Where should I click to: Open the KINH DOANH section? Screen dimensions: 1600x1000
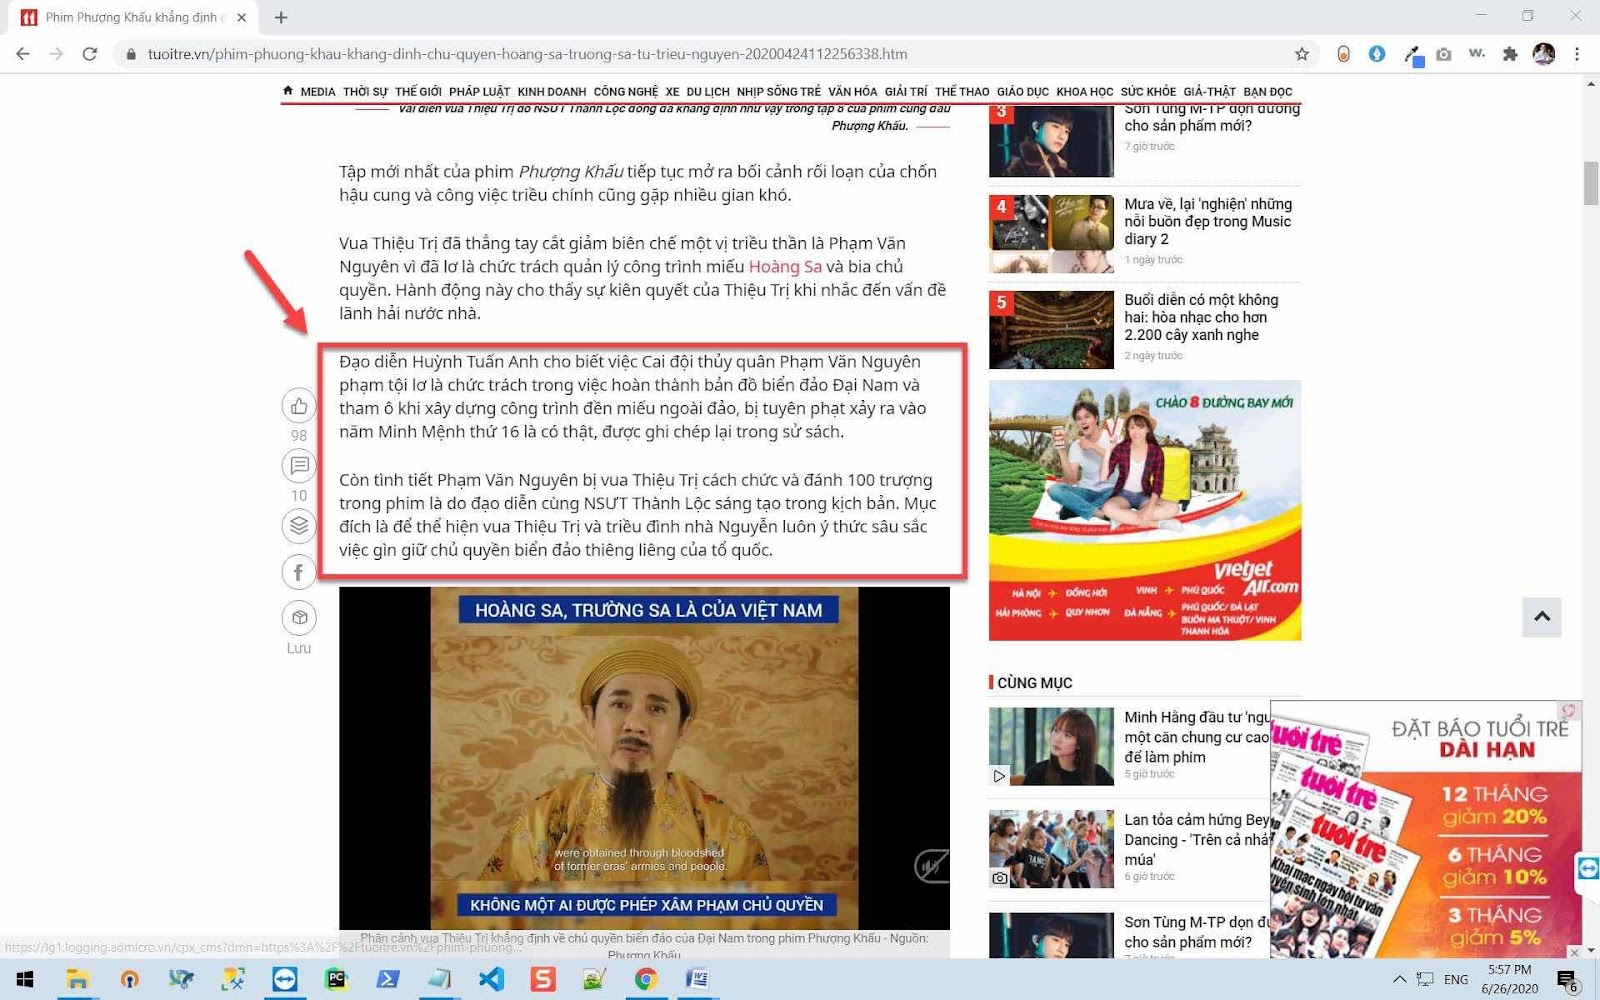click(552, 92)
